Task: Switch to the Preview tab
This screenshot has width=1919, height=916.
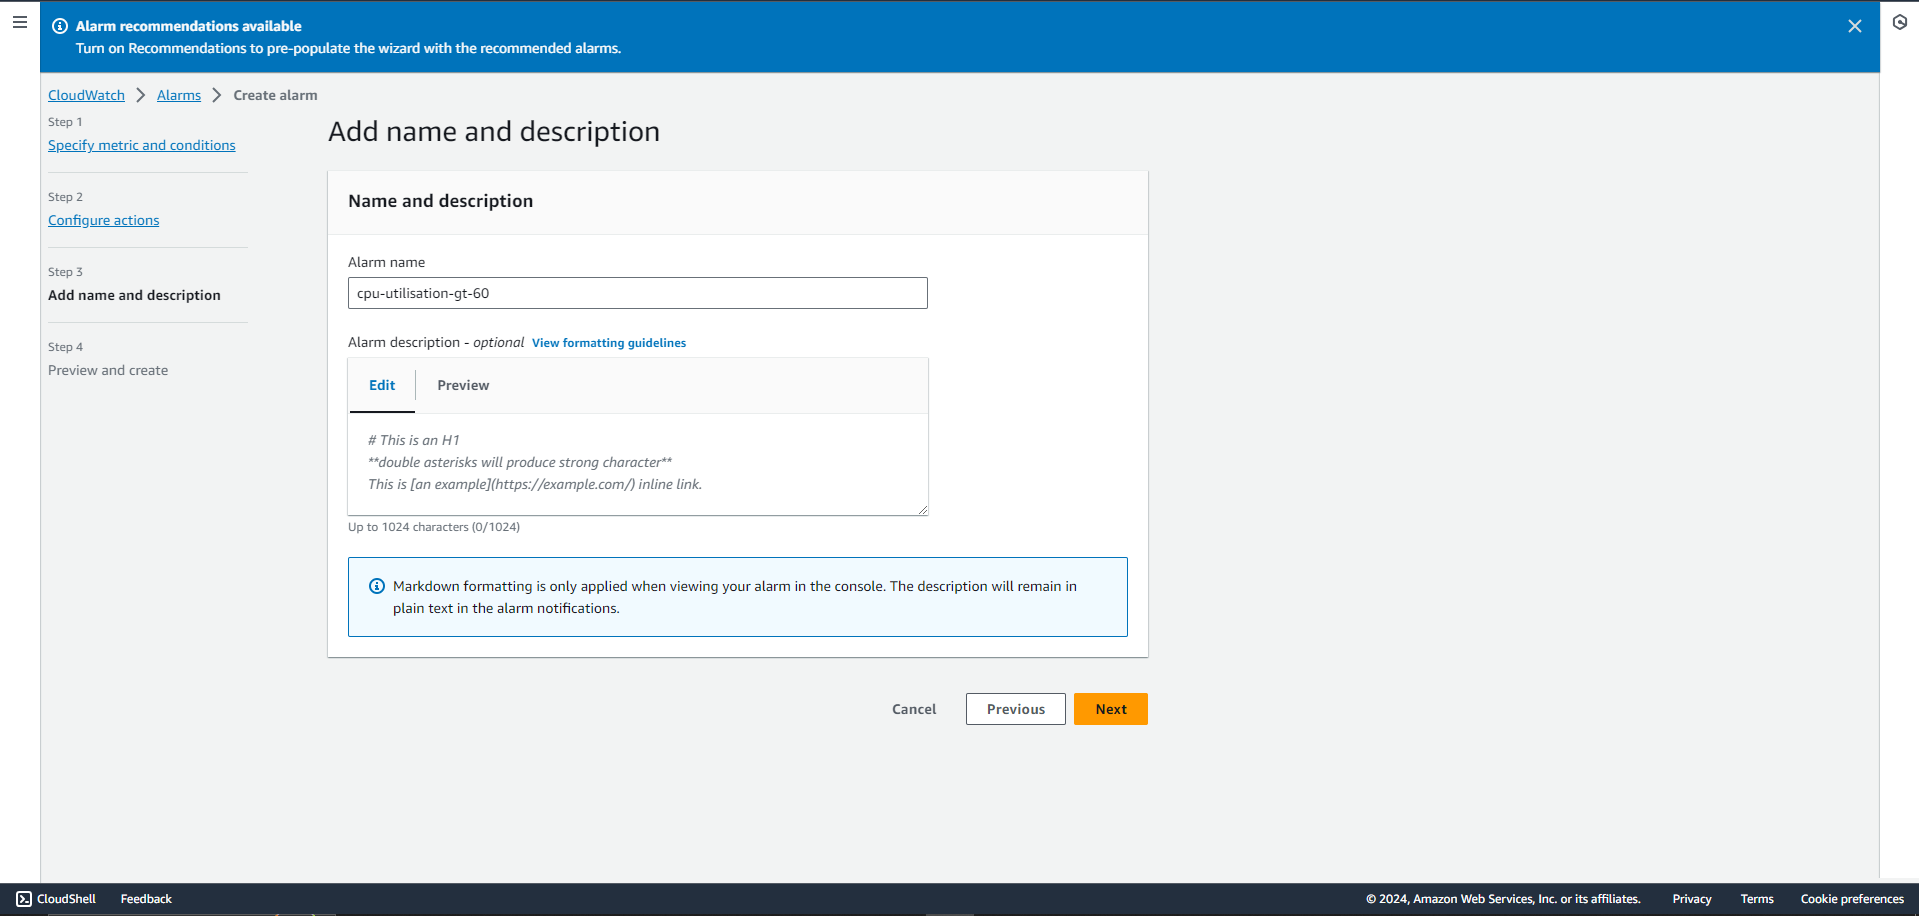Action: (463, 385)
